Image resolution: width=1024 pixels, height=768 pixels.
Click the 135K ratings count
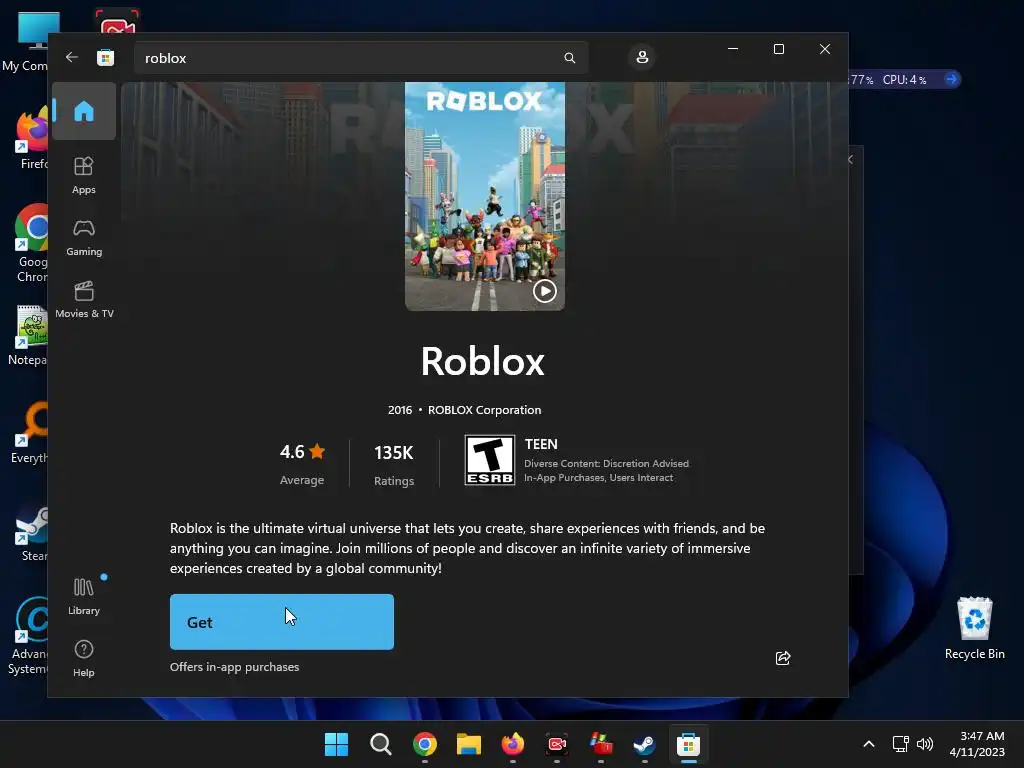[x=394, y=453]
